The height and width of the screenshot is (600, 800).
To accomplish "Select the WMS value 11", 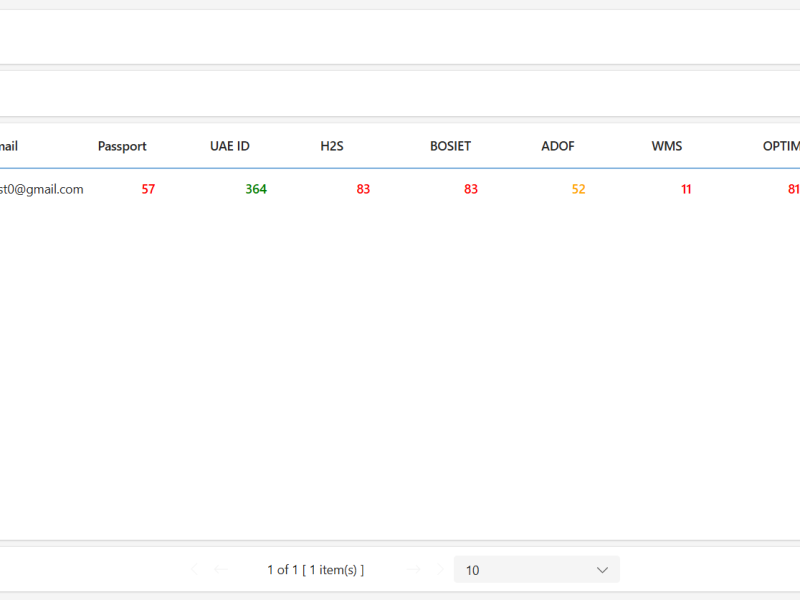I will coord(686,189).
